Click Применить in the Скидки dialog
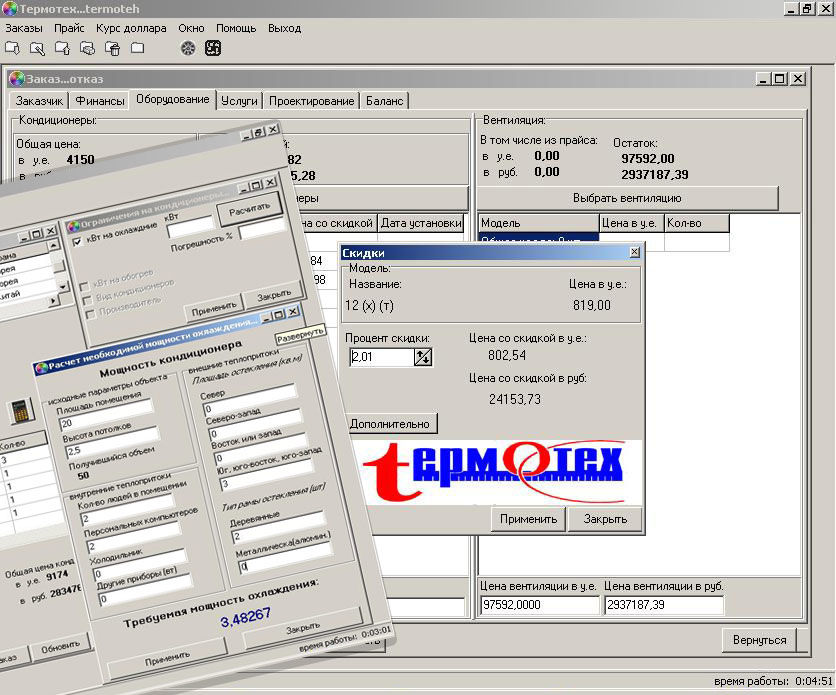The height and width of the screenshot is (695, 836). click(528, 519)
